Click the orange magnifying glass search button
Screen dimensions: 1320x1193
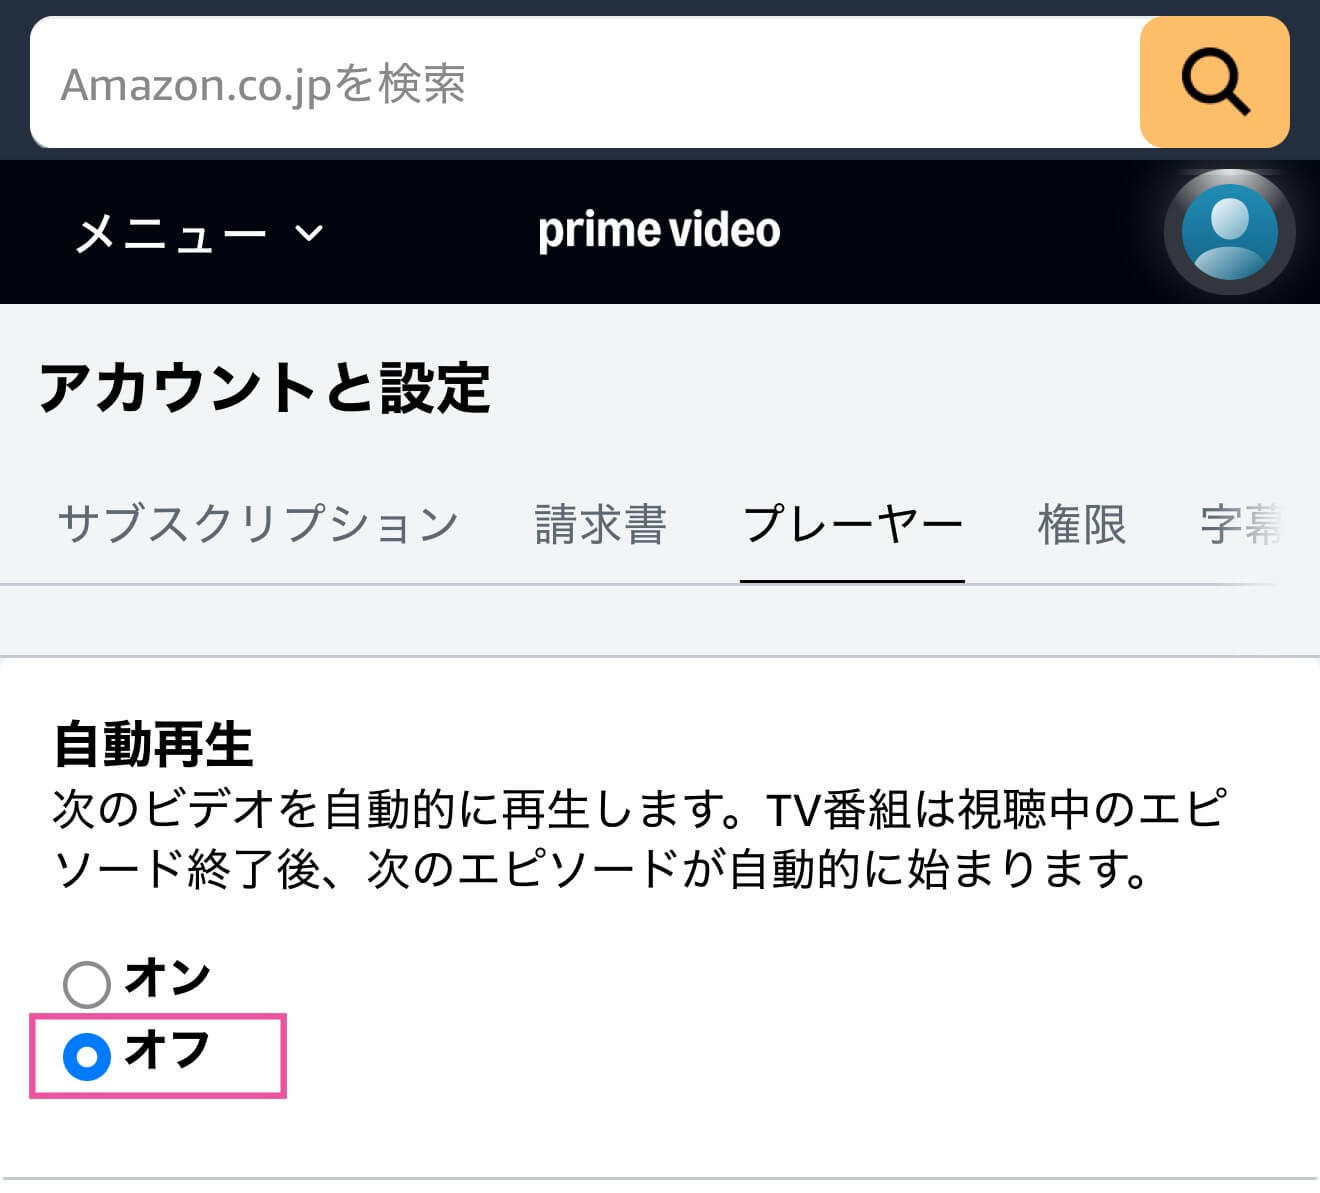click(x=1214, y=82)
